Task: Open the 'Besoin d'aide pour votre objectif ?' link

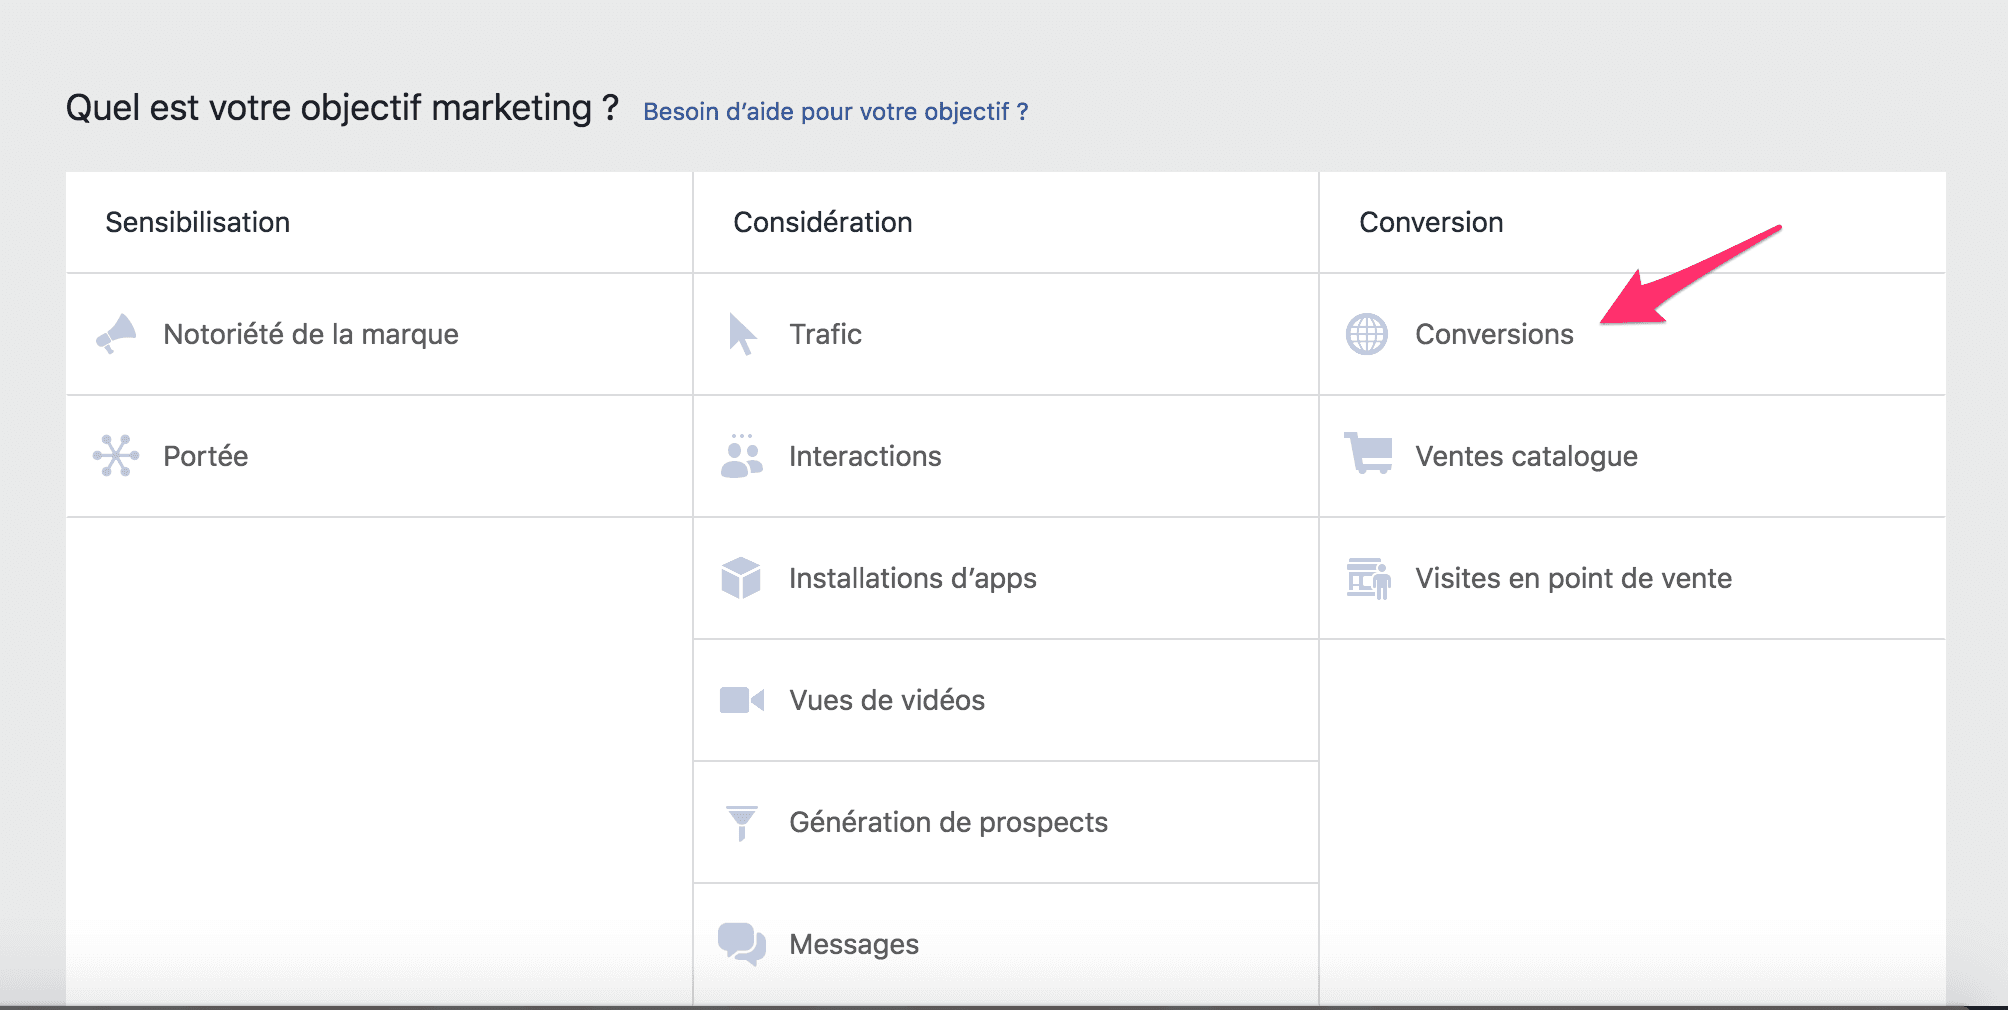Action: (x=835, y=111)
